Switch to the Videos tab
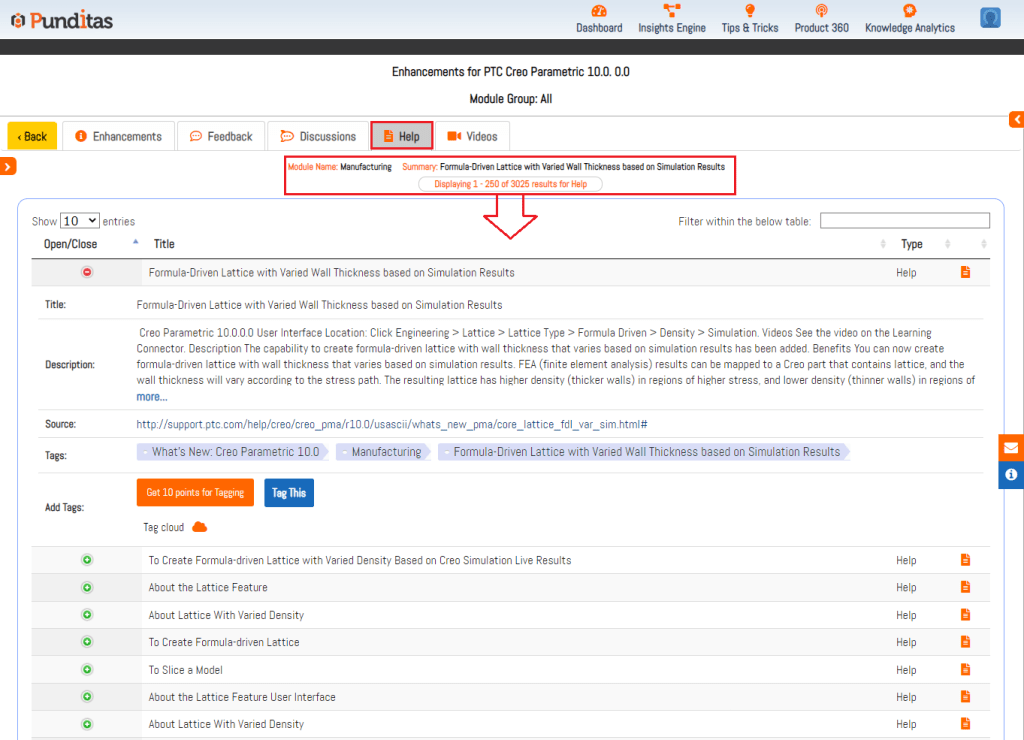The image size is (1024, 740). (x=472, y=136)
